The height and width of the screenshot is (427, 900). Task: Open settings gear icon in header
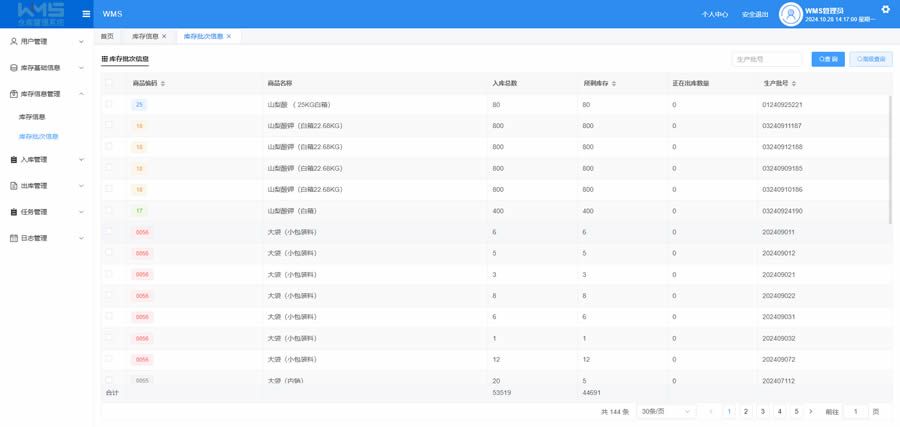[x=885, y=9]
